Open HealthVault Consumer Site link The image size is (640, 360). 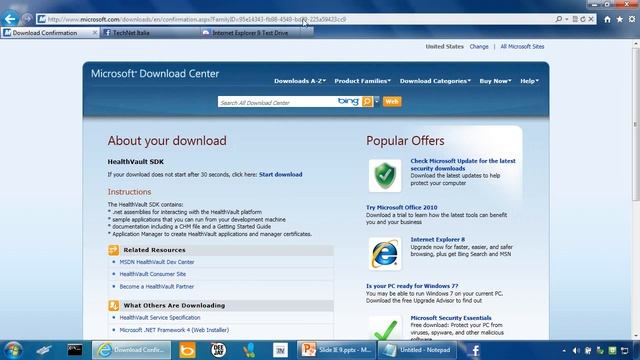click(153, 274)
